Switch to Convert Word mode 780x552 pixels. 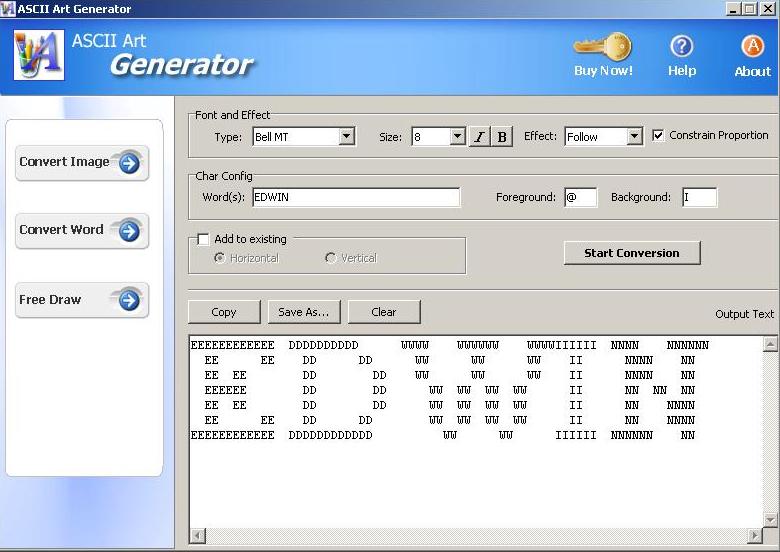click(82, 231)
